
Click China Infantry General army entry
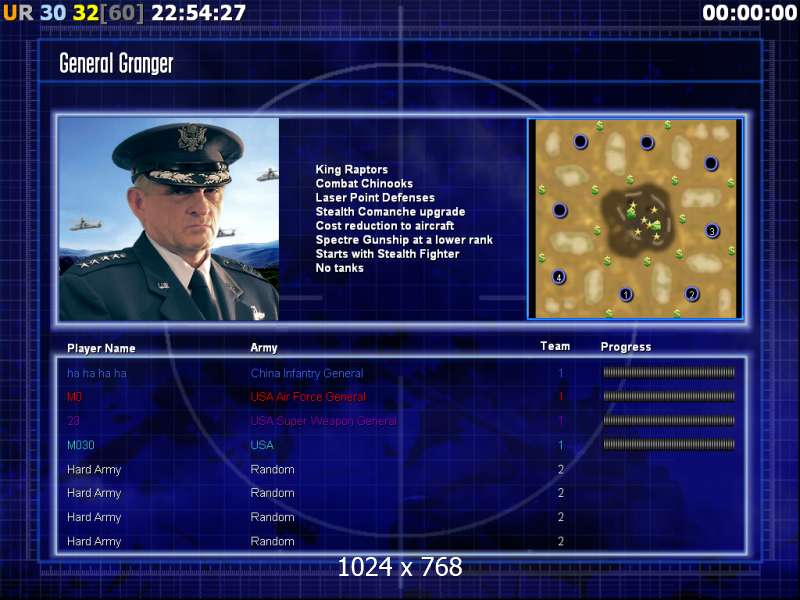coord(307,373)
